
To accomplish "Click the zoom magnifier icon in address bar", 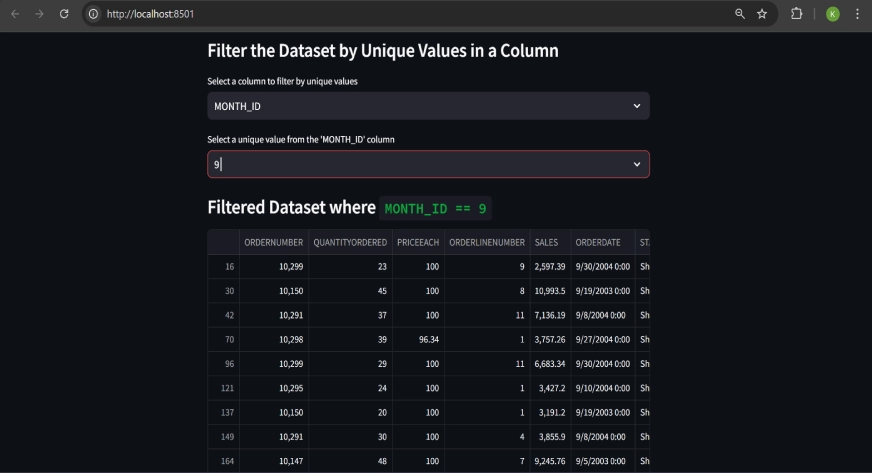I will pos(740,14).
